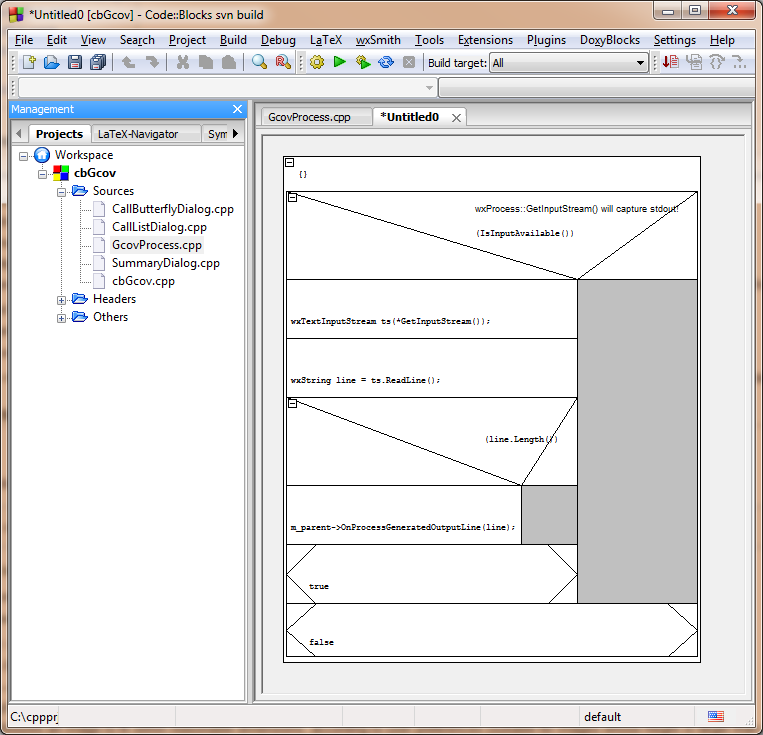Expand the Headers folder in tree
This screenshot has width=763, height=735.
[62, 299]
